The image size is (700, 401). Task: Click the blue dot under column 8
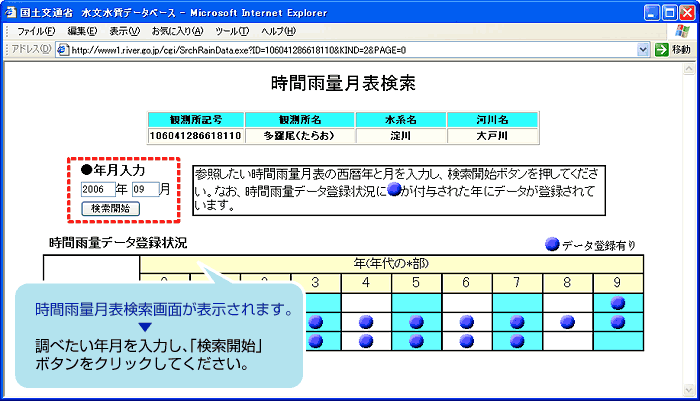coord(568,322)
